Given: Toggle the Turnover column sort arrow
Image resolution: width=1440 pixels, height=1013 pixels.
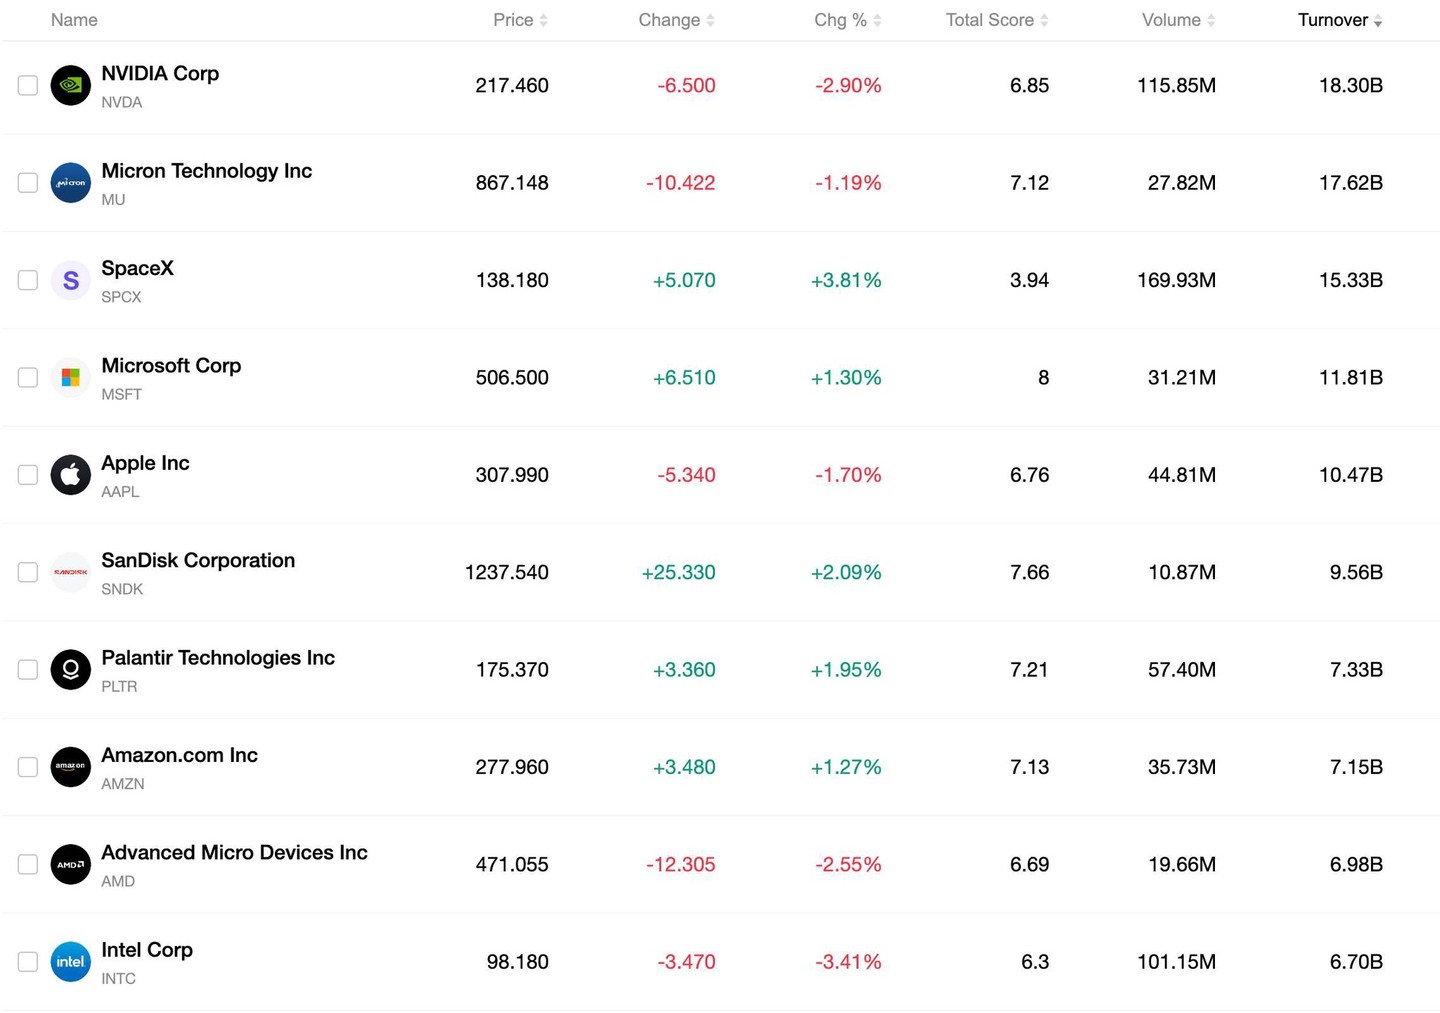Looking at the screenshot, I should pyautogui.click(x=1378, y=20).
